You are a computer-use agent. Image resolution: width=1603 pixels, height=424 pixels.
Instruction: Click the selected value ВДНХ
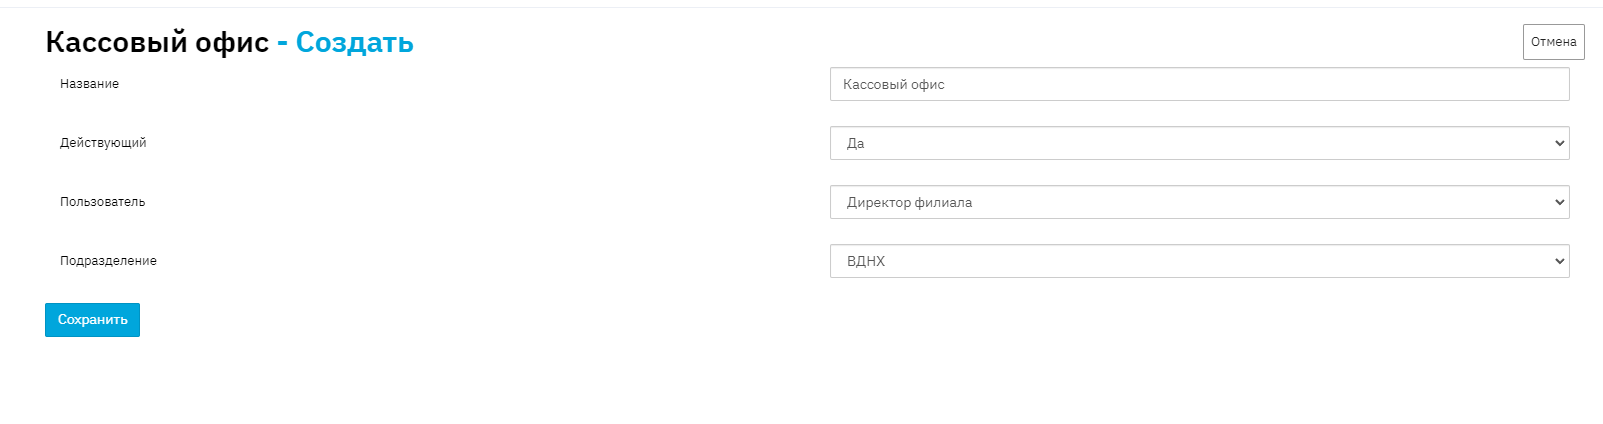866,262
